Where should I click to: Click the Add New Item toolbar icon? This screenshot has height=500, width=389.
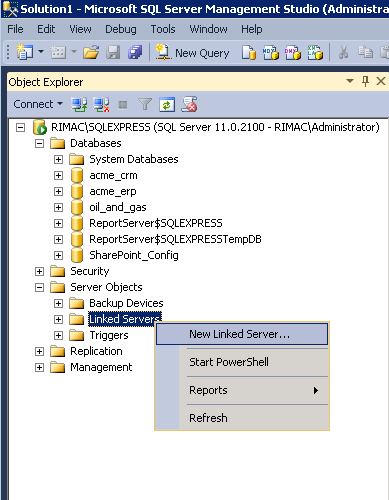tap(58, 52)
